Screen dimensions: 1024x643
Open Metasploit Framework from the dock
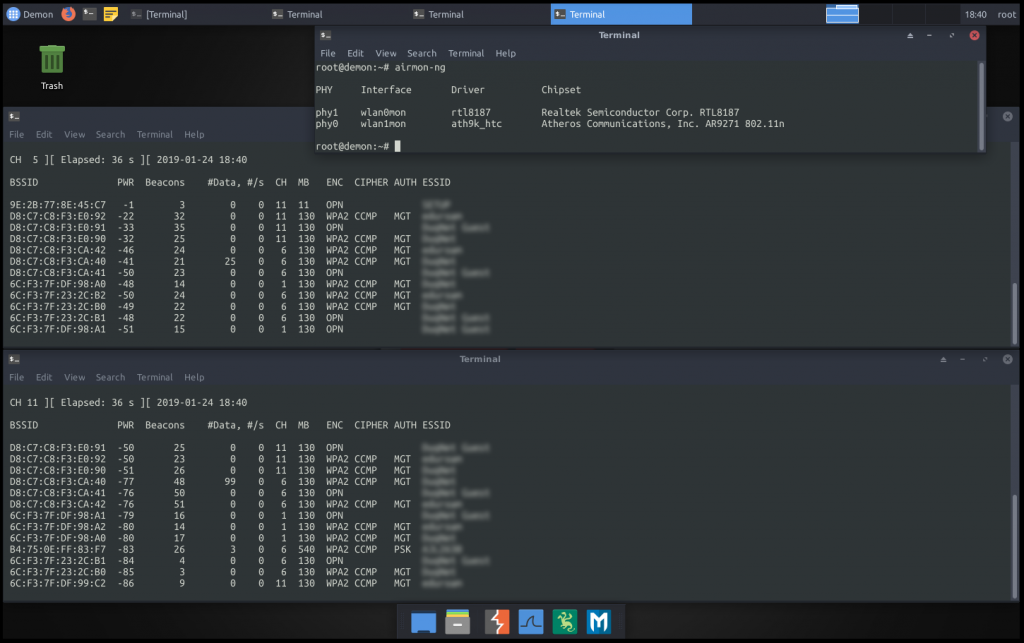click(x=600, y=621)
